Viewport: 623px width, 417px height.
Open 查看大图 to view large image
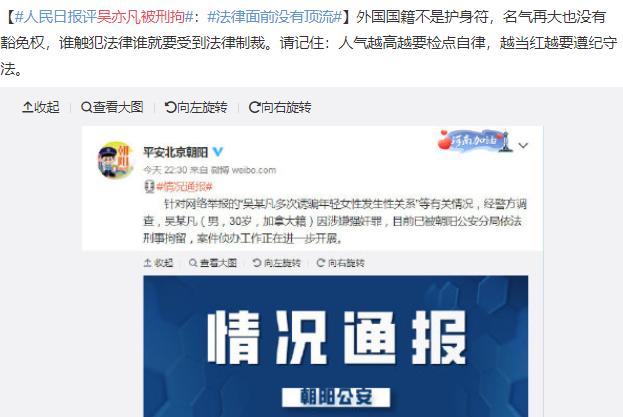point(112,107)
